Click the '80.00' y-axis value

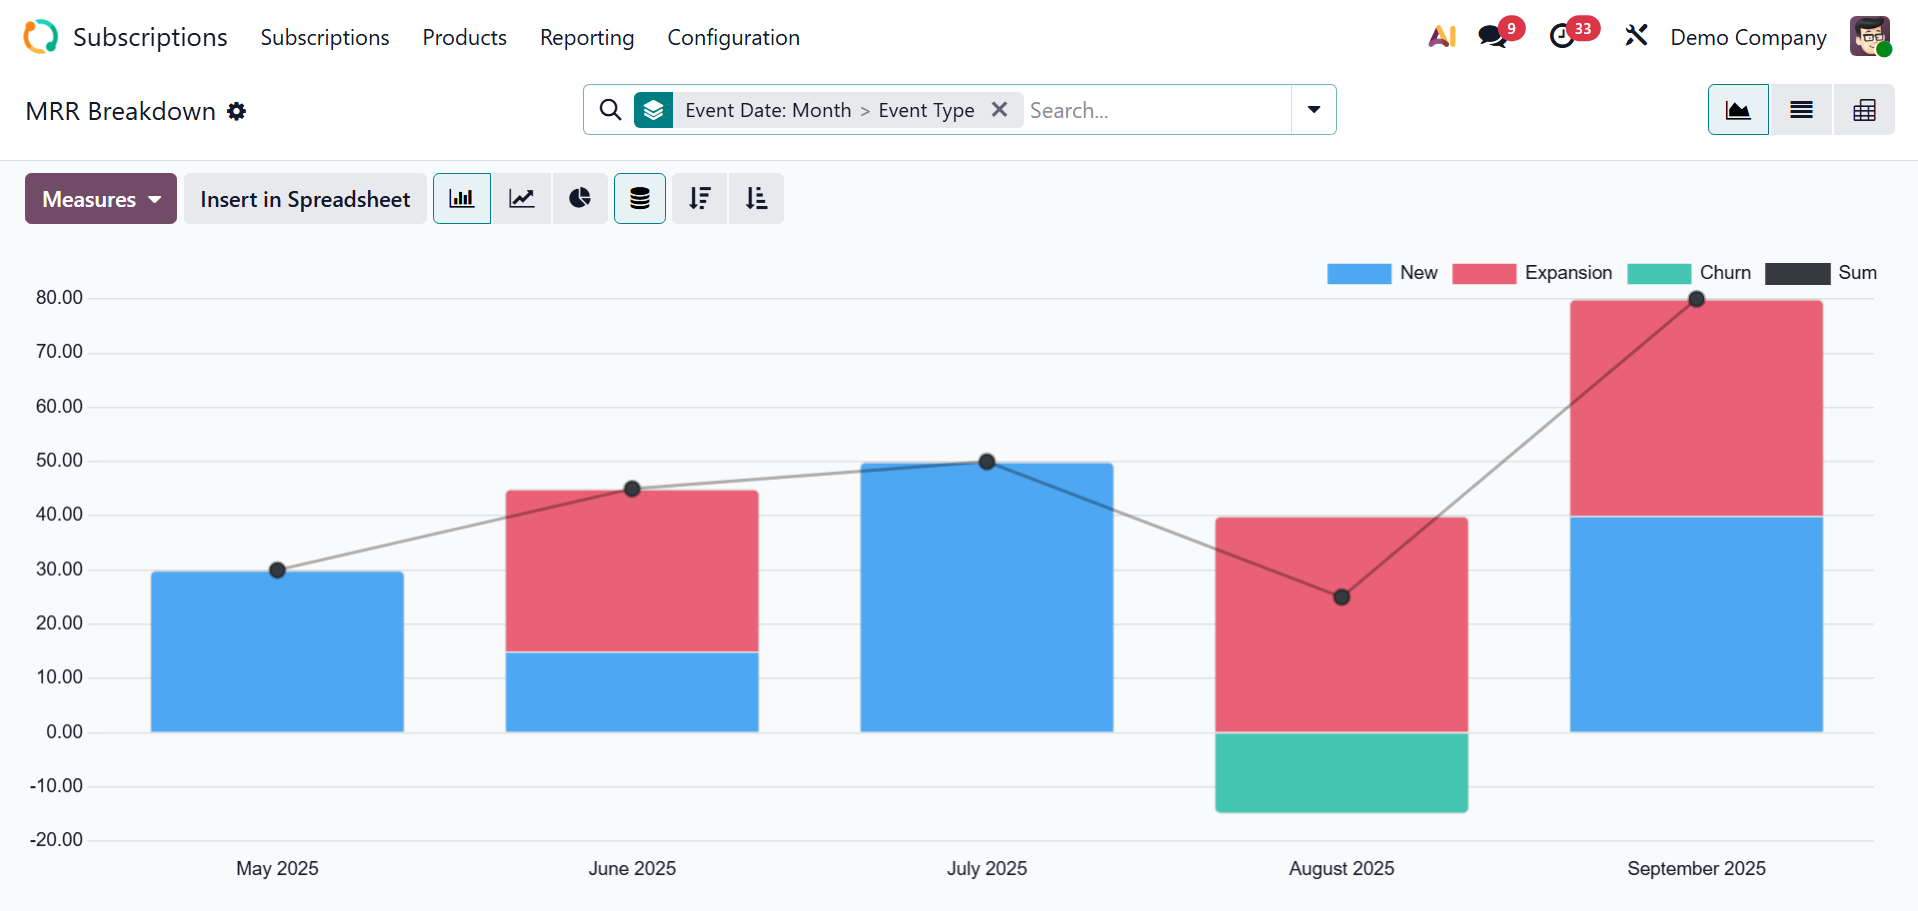(x=59, y=298)
